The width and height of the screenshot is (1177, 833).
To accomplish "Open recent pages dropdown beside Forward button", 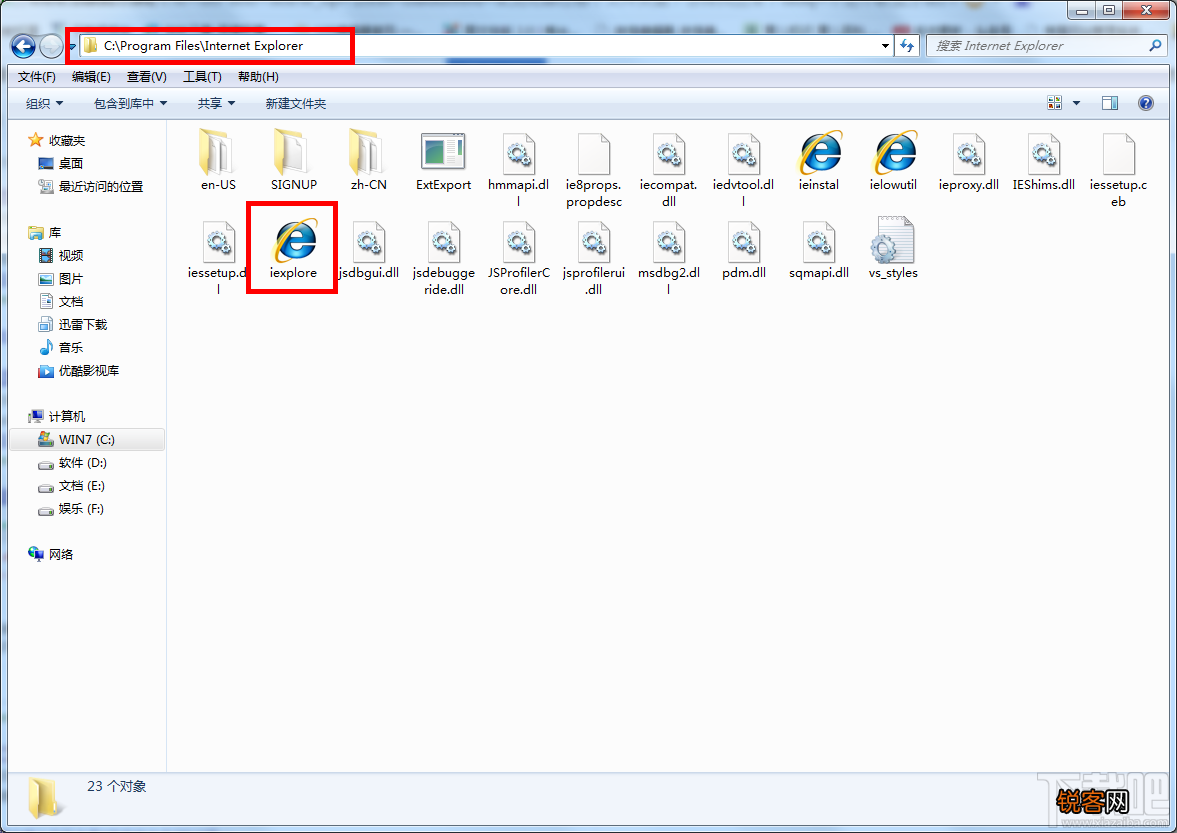I will 72,47.
